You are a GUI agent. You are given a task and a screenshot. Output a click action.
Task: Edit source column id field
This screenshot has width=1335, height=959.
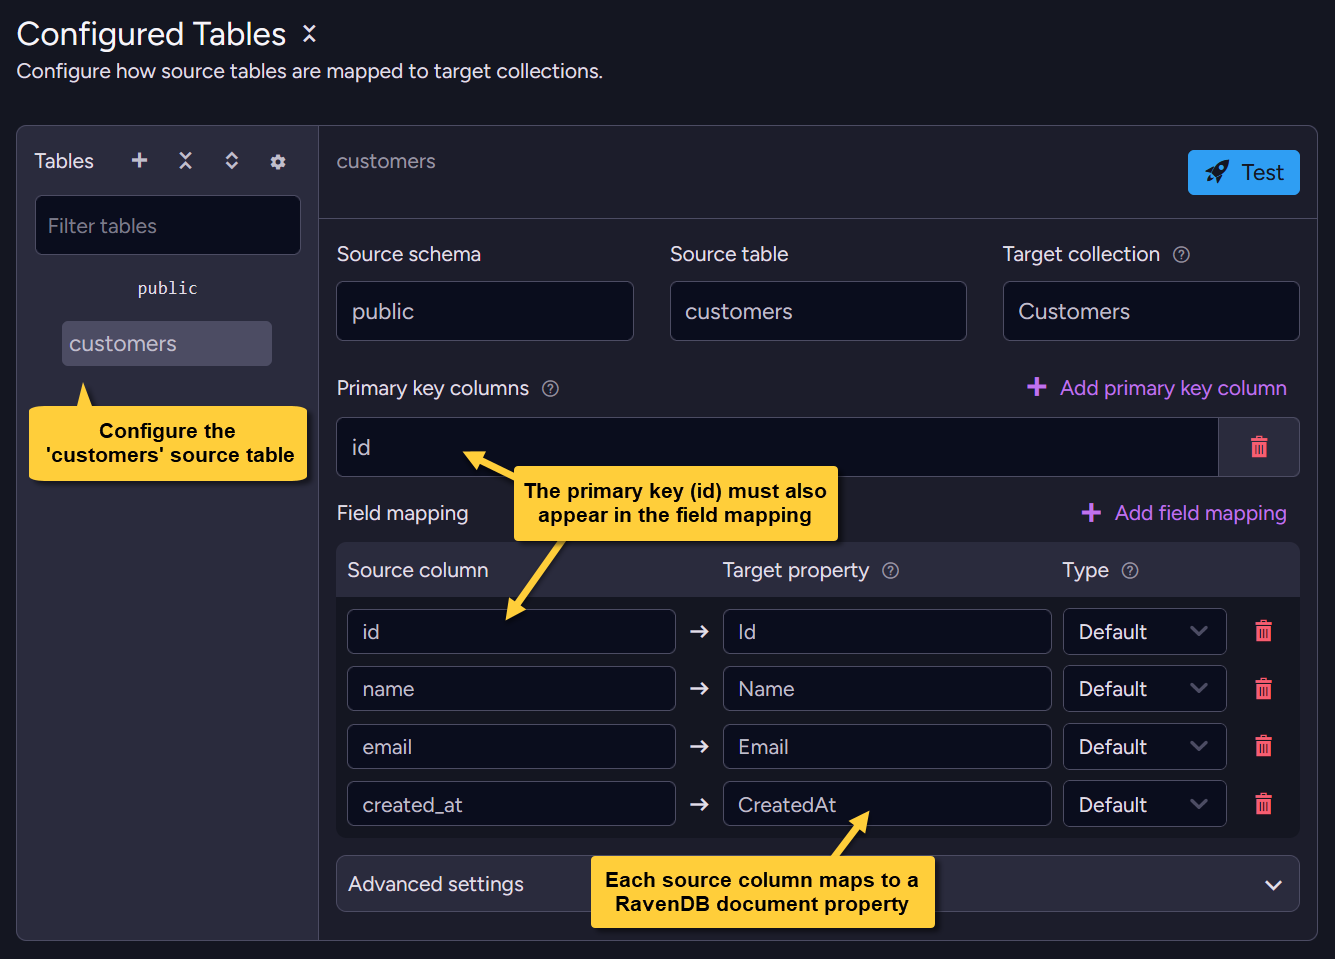pyautogui.click(x=511, y=631)
